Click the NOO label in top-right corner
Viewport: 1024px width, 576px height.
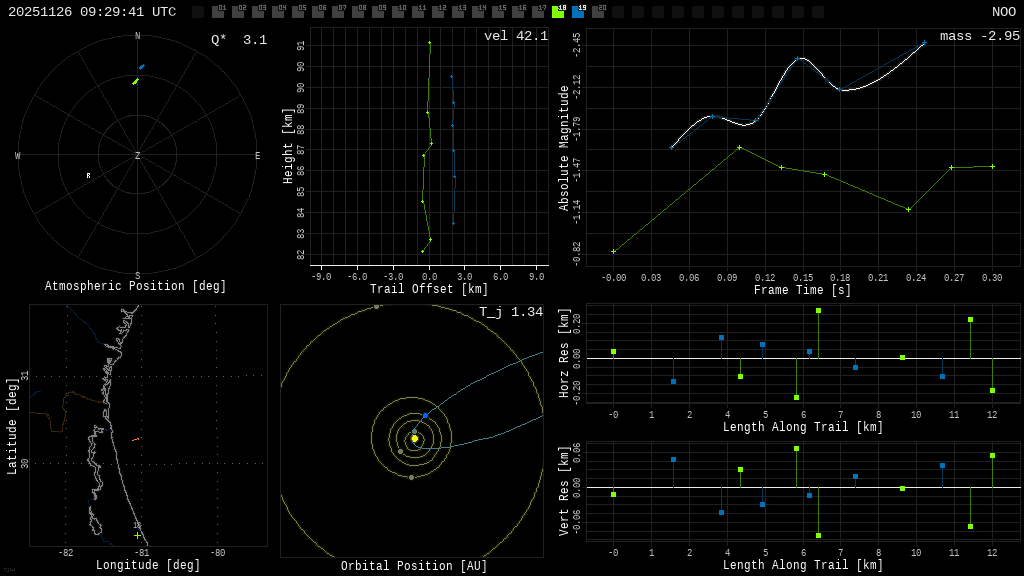pos(1003,12)
